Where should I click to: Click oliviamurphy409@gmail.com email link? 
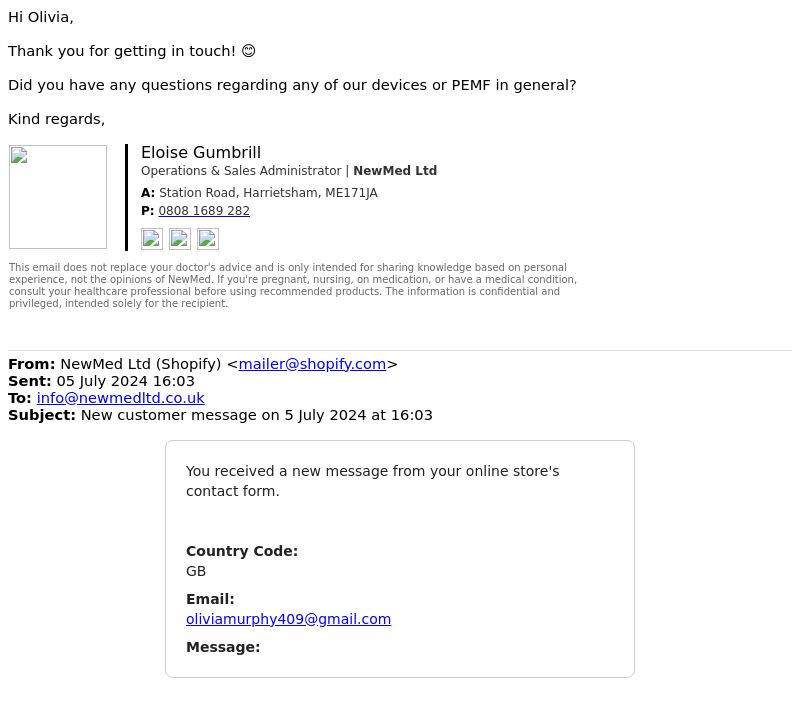[x=288, y=619]
